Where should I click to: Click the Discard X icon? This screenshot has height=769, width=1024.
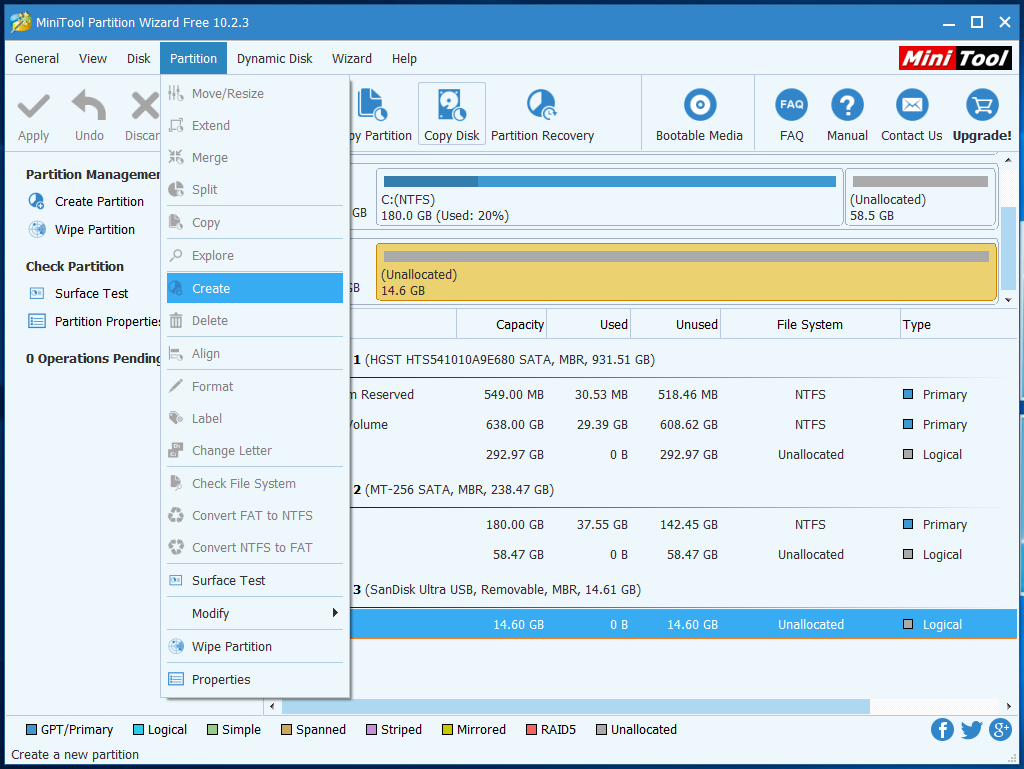pos(144,106)
